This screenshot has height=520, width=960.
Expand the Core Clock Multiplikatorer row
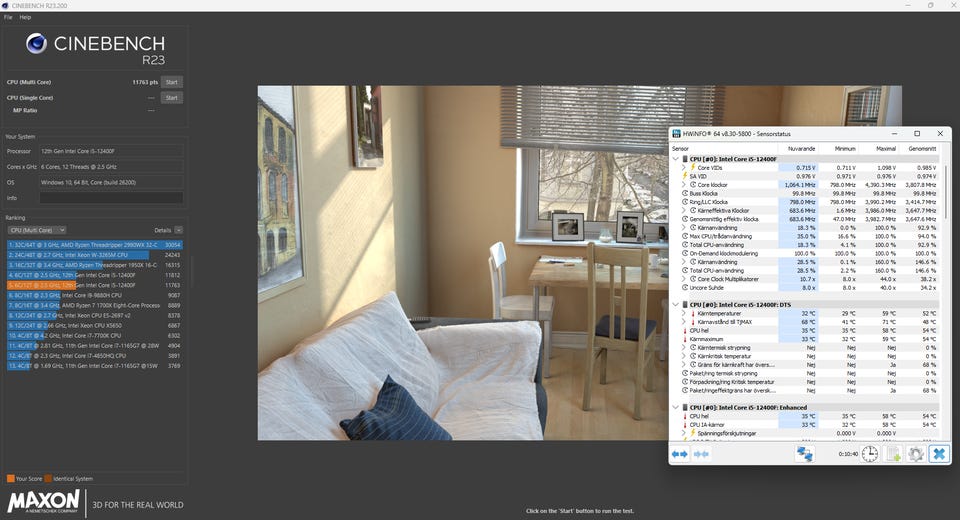pos(684,279)
